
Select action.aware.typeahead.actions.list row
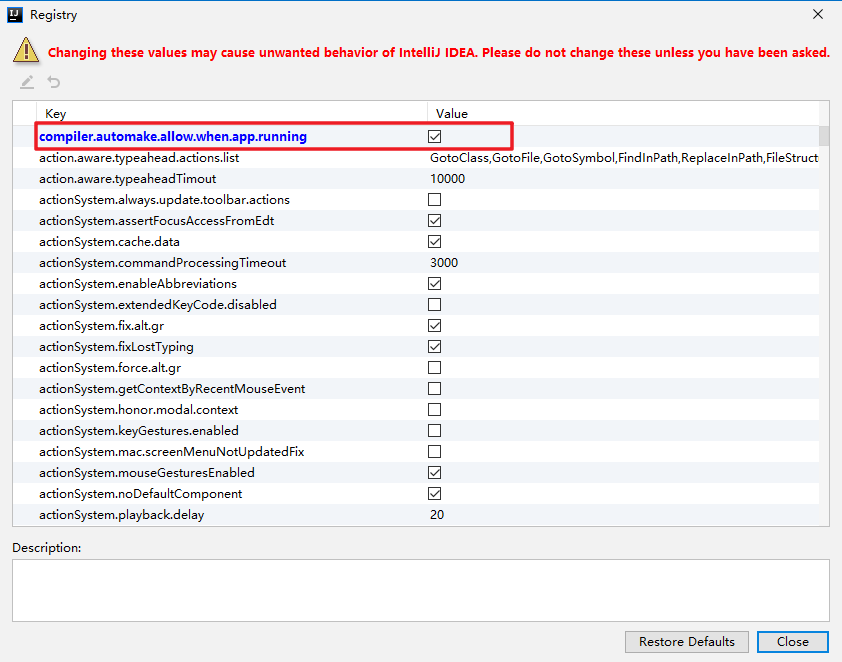tap(416, 158)
